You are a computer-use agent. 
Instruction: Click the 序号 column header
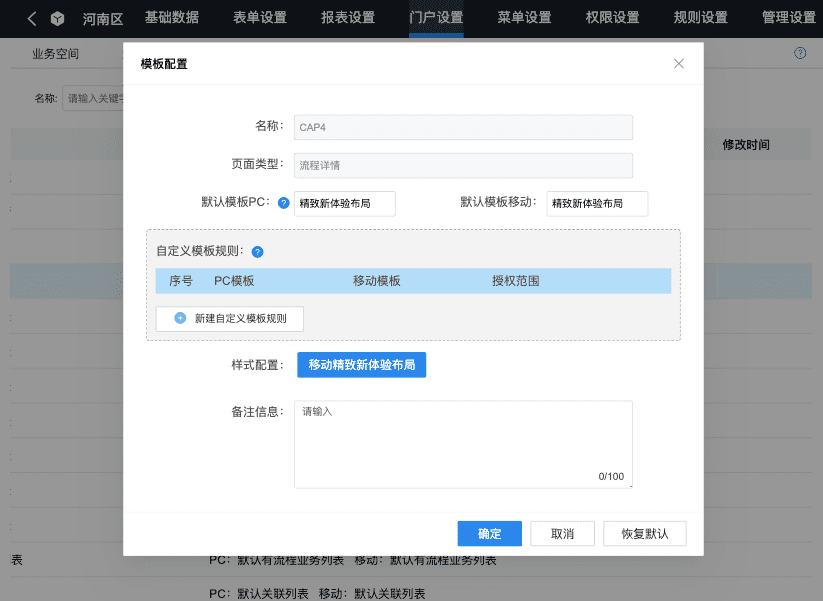[181, 281]
